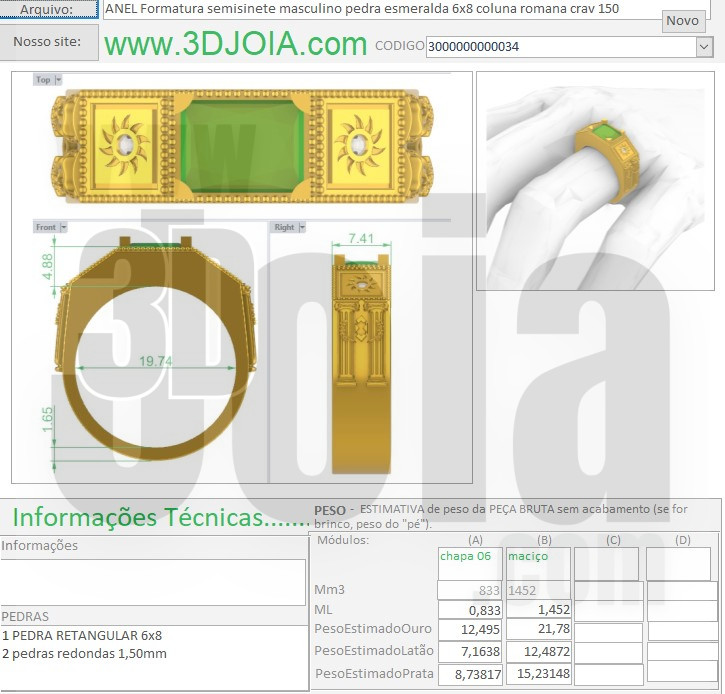Screen dimensions: 725x694
Task: Click ML value 0,833
Action: coord(470,610)
